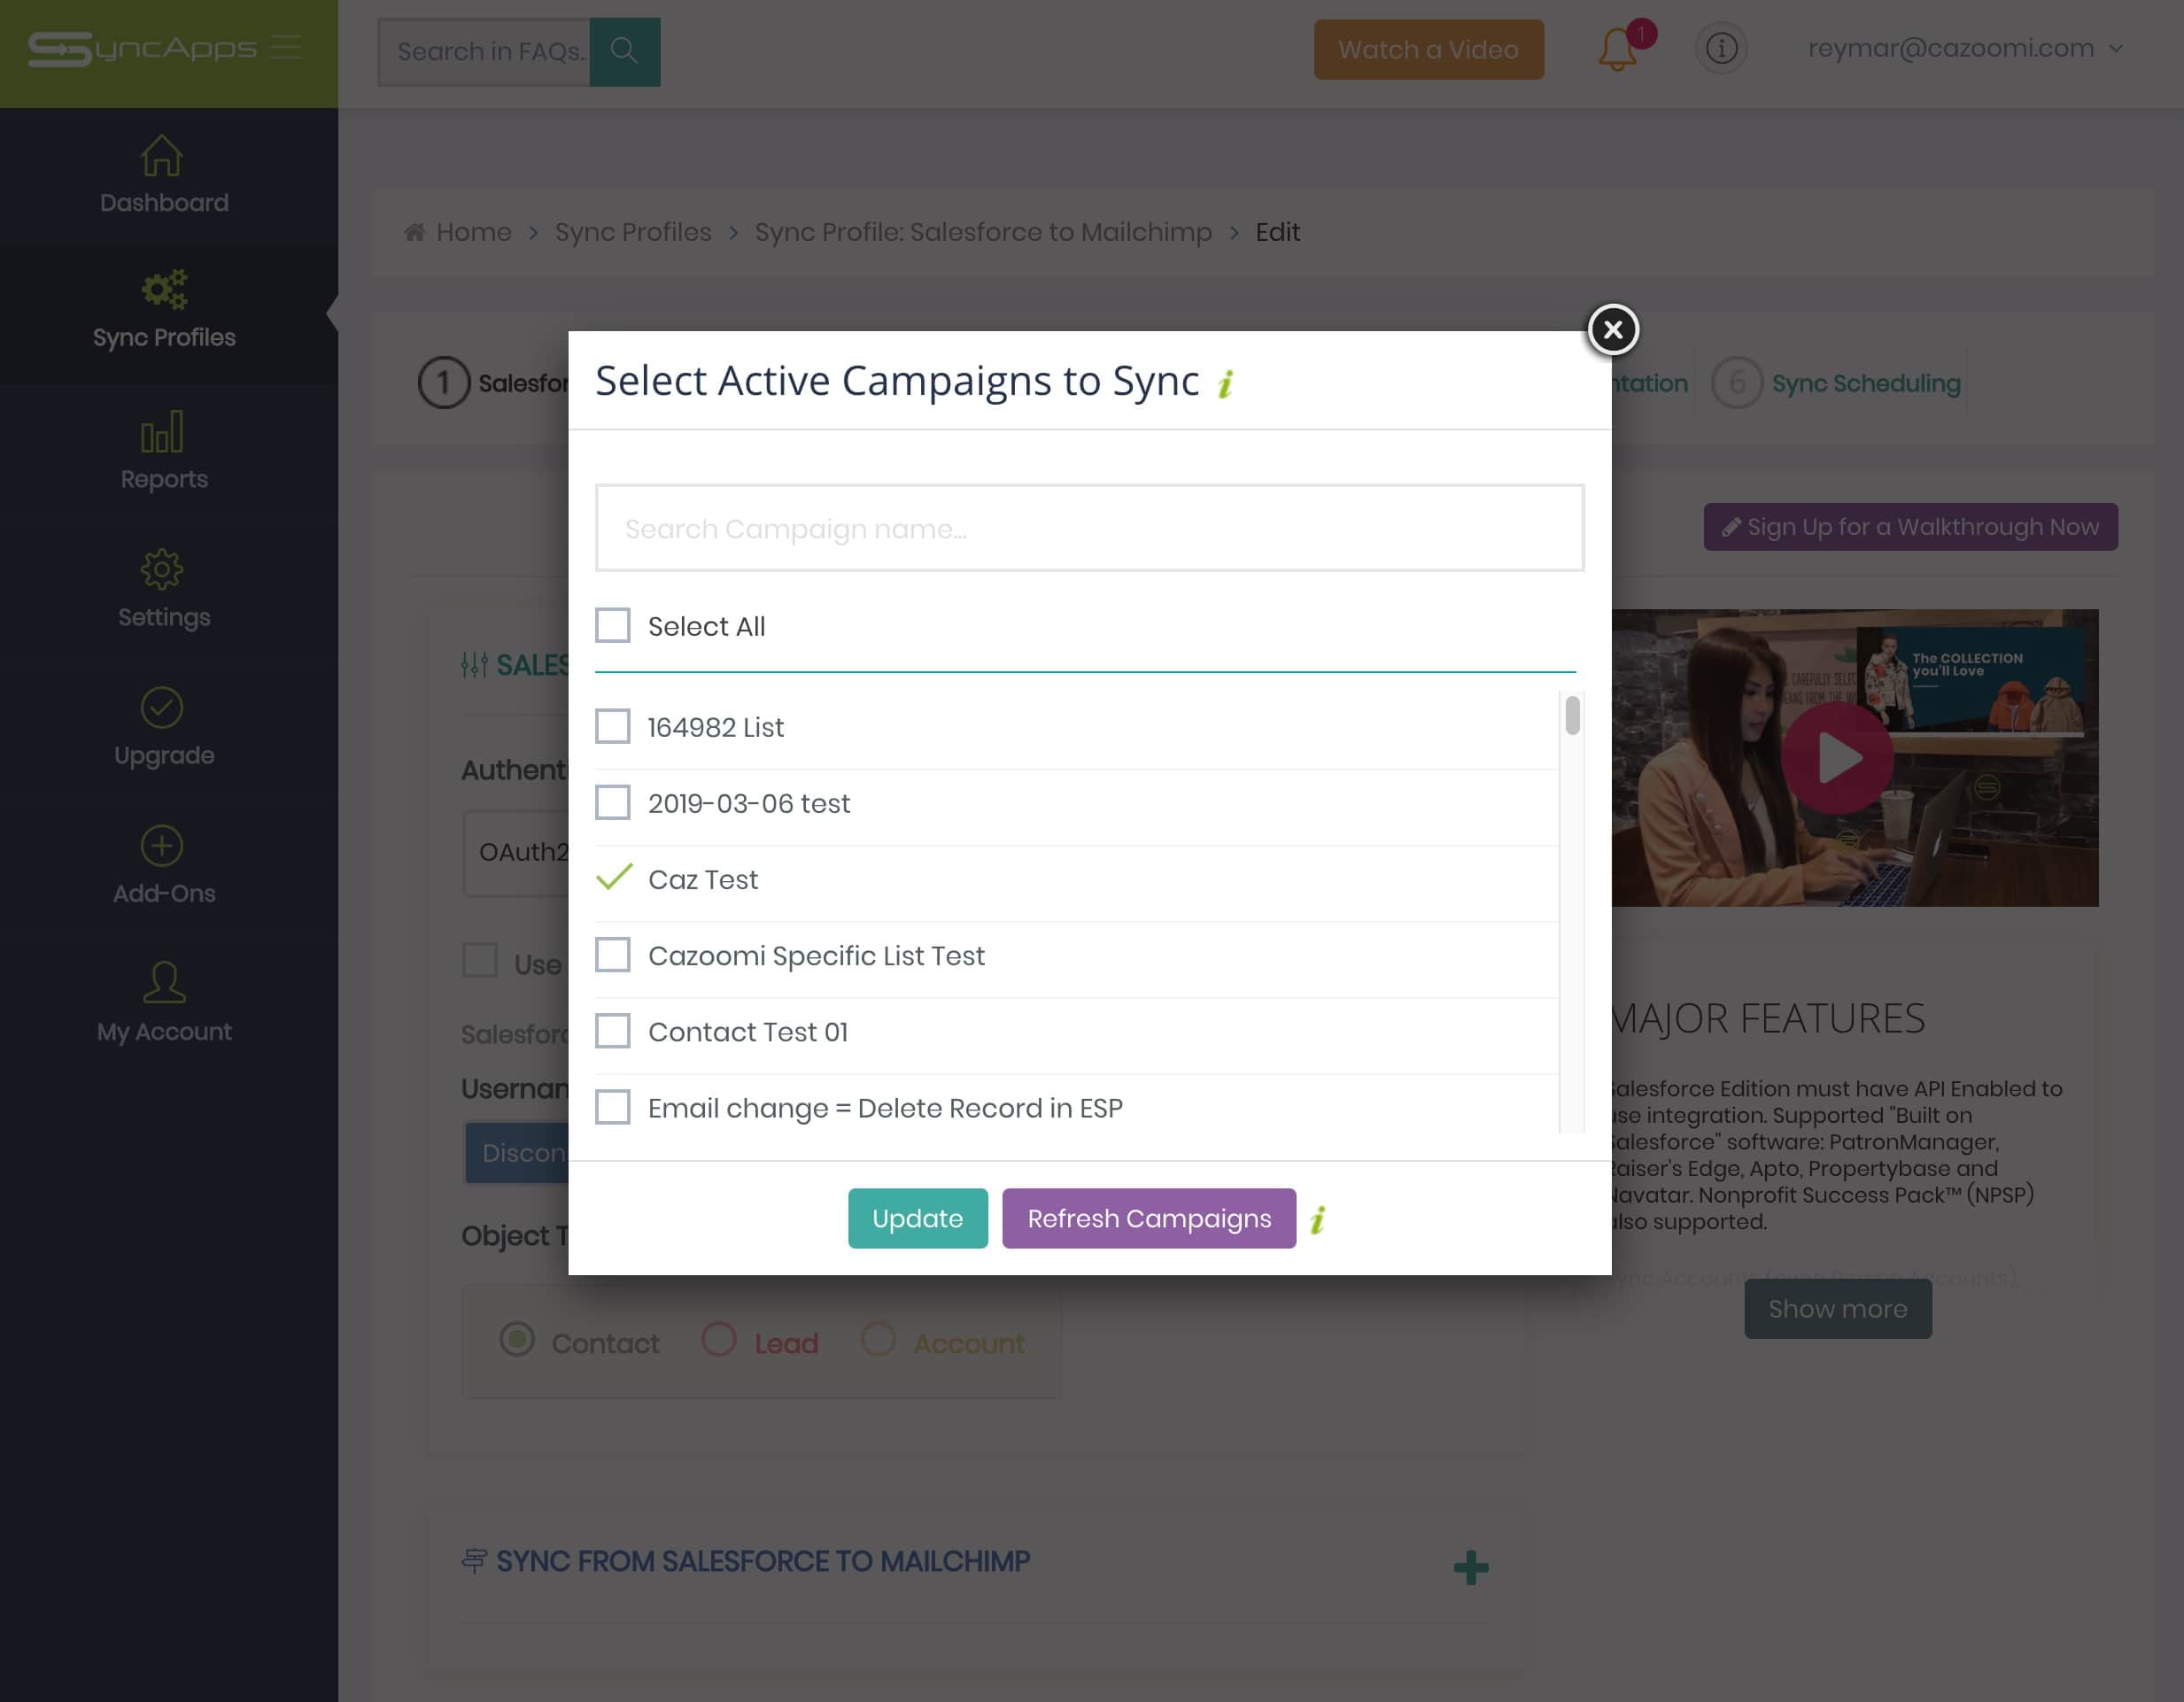Open the Dashboard from the sidebar
This screenshot has height=1702, width=2184.
click(164, 175)
